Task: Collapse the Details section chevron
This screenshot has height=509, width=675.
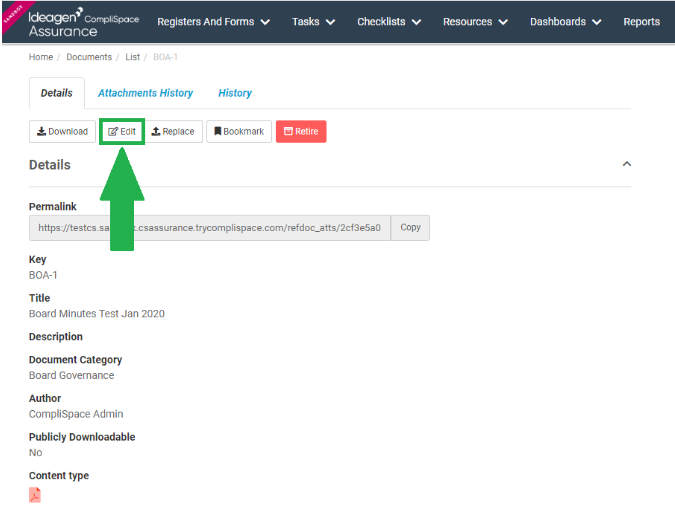Action: pyautogui.click(x=627, y=164)
